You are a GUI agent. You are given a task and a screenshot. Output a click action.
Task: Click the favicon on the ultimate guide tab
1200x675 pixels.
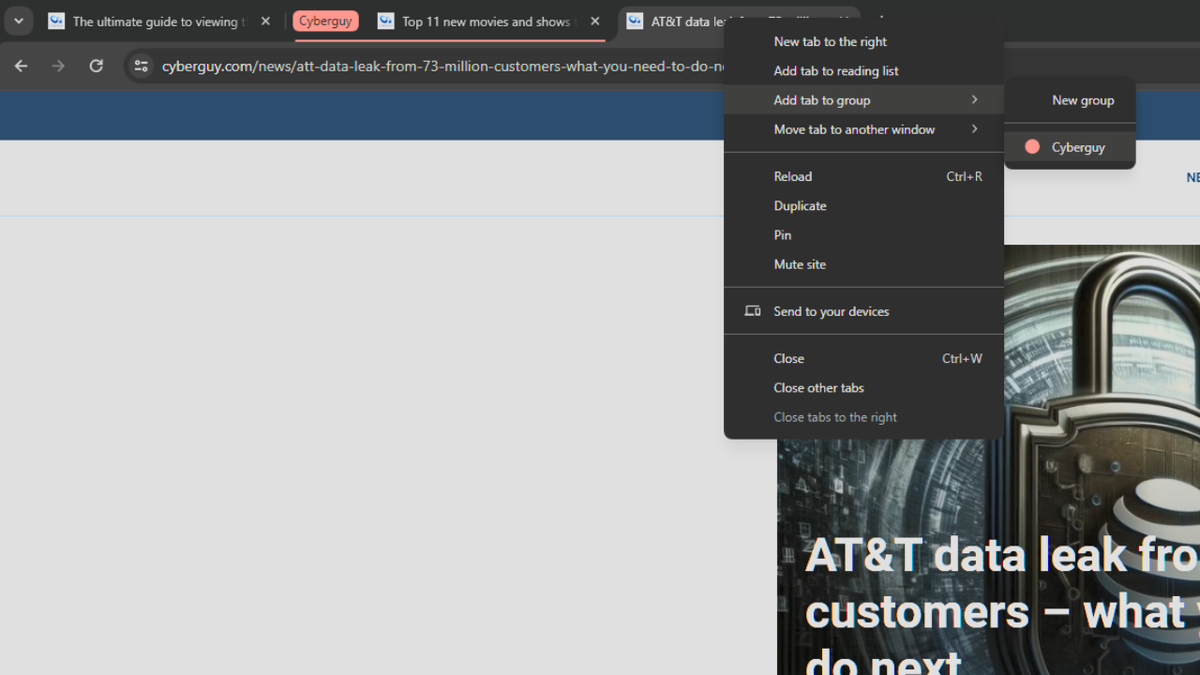click(x=56, y=21)
